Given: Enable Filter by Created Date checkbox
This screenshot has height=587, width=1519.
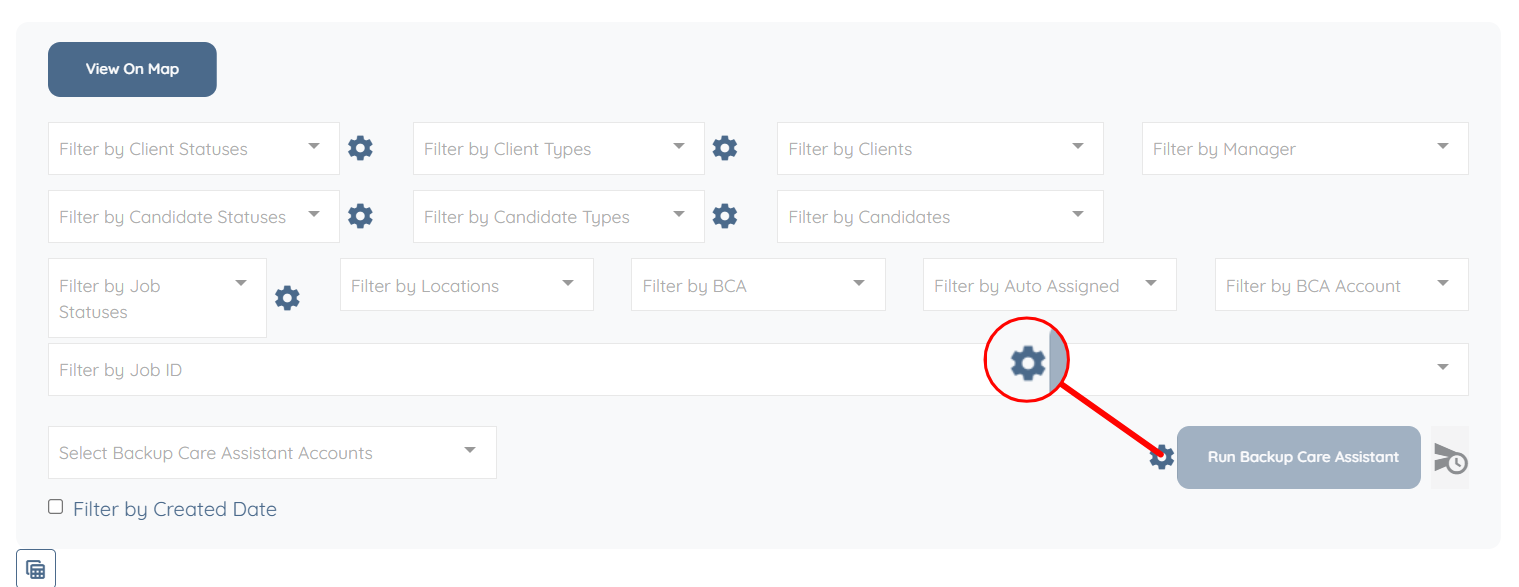Looking at the screenshot, I should pos(56,507).
